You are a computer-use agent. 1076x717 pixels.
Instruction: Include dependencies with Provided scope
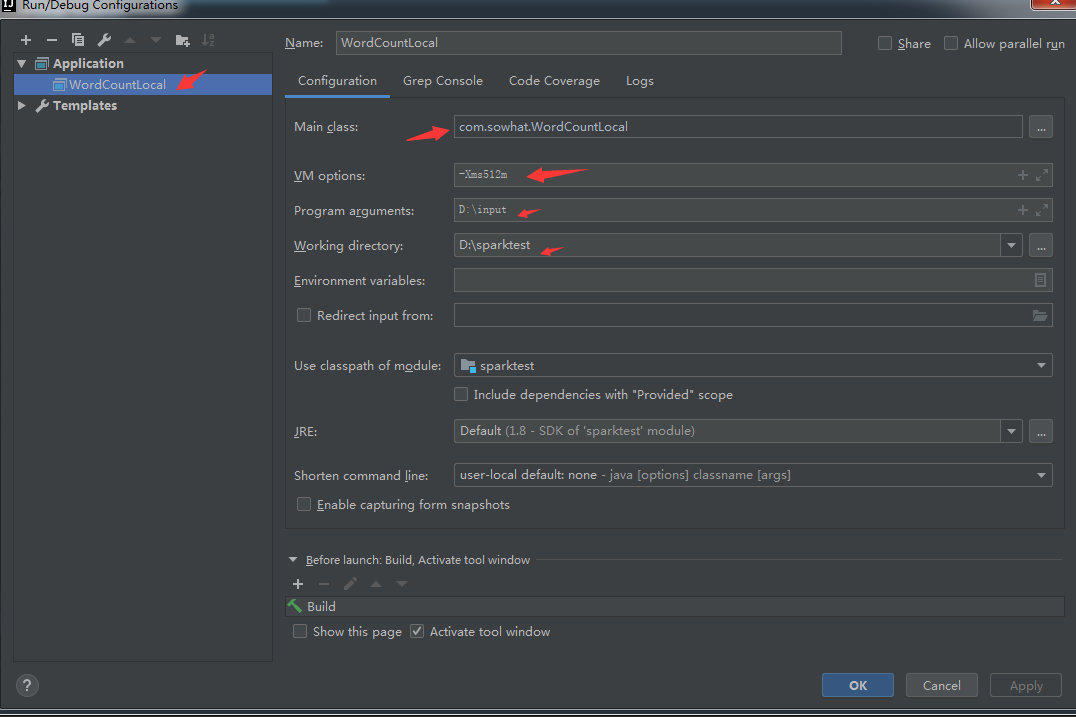point(461,394)
